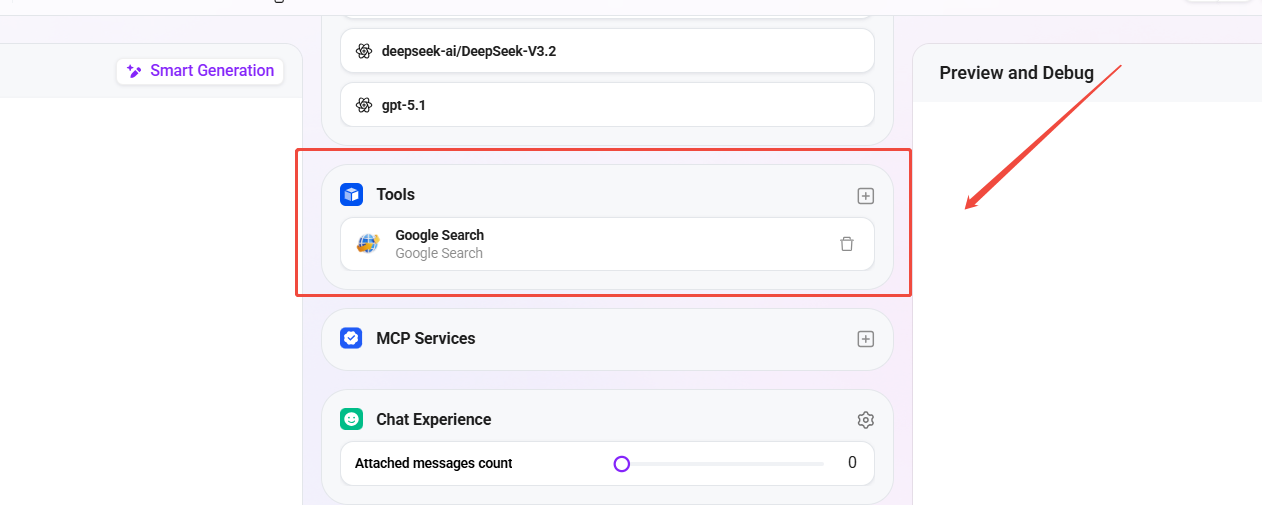Screen dimensions: 1262x505
Task: Click the MCP Services heading
Action: click(x=426, y=338)
